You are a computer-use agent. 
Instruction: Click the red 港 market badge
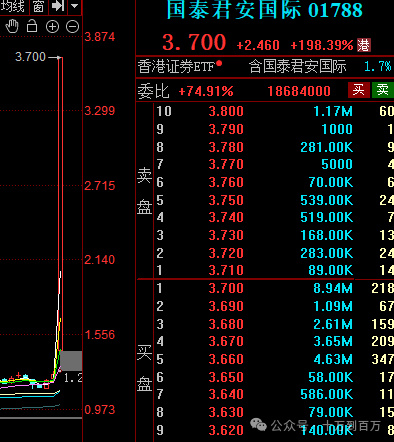364,45
